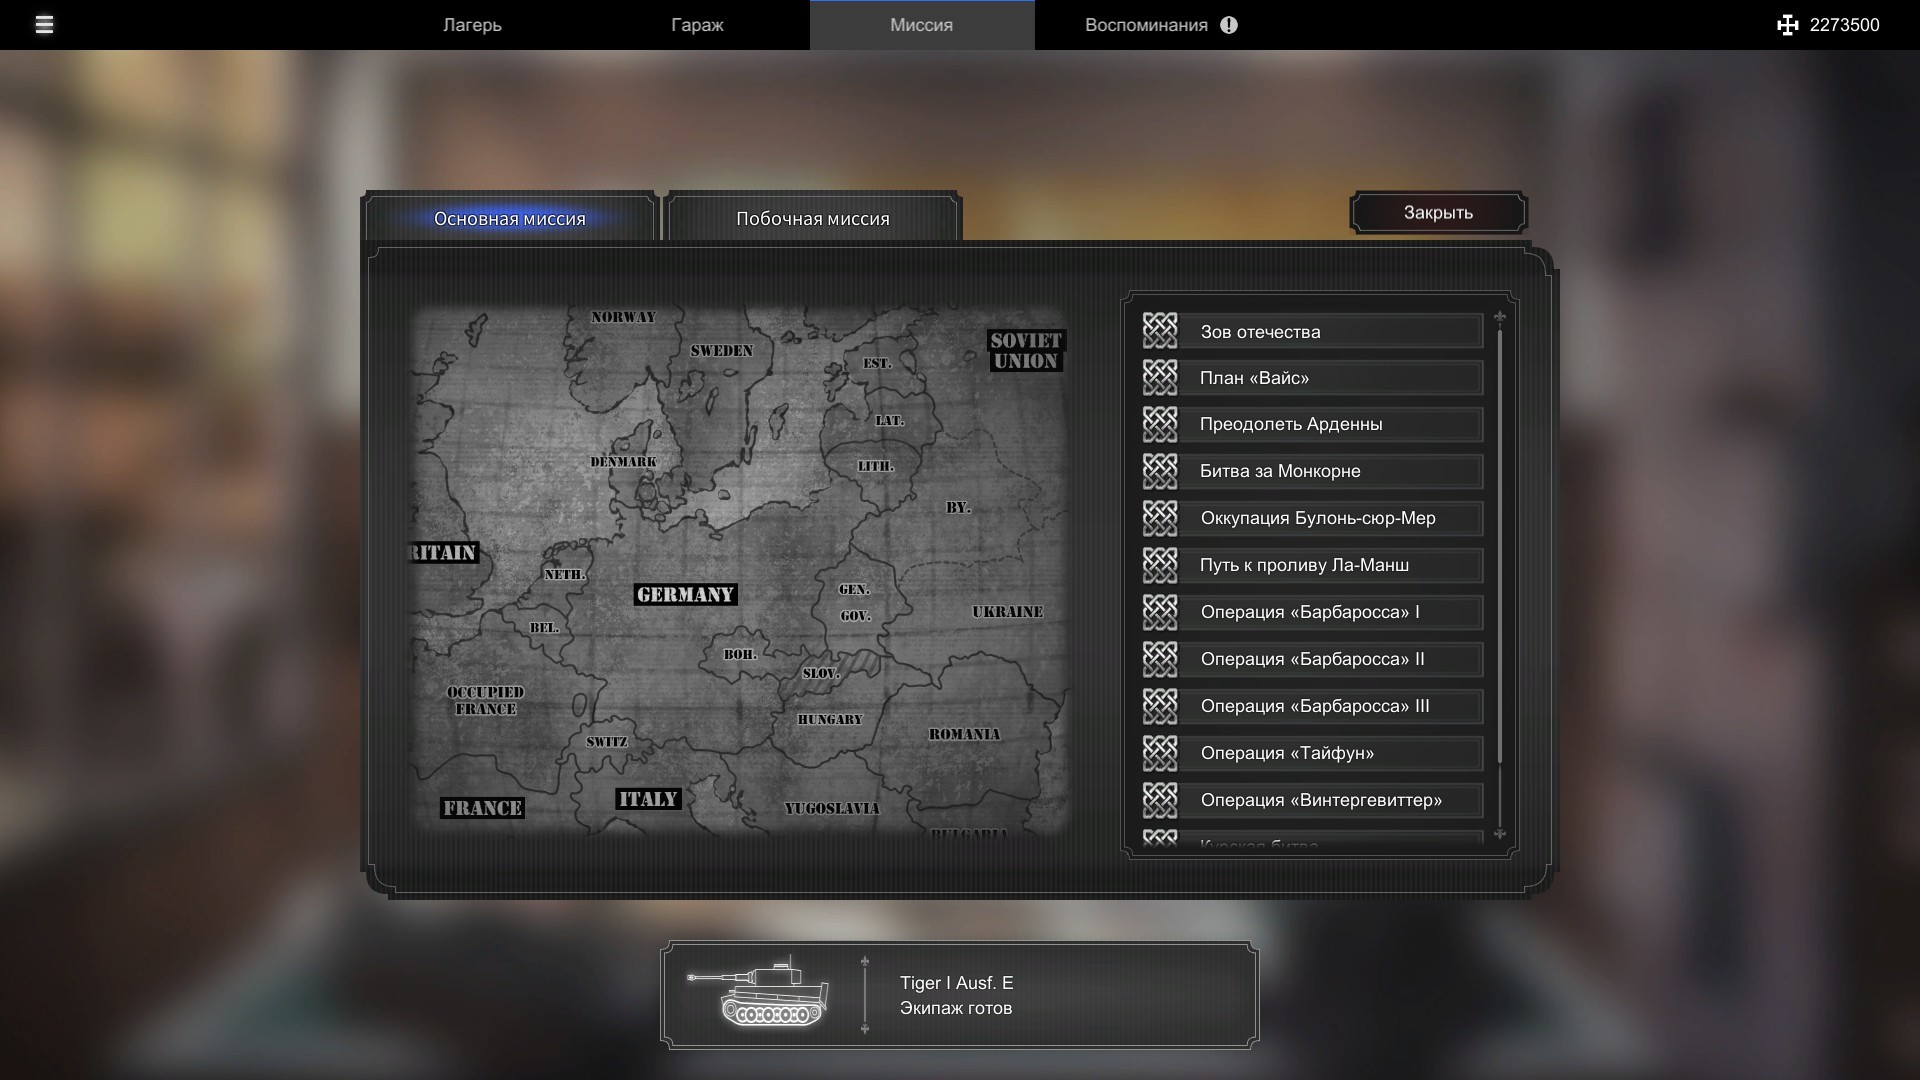
Task: Click knot emblem beside Битва за Монкорне
Action: [x=1160, y=471]
